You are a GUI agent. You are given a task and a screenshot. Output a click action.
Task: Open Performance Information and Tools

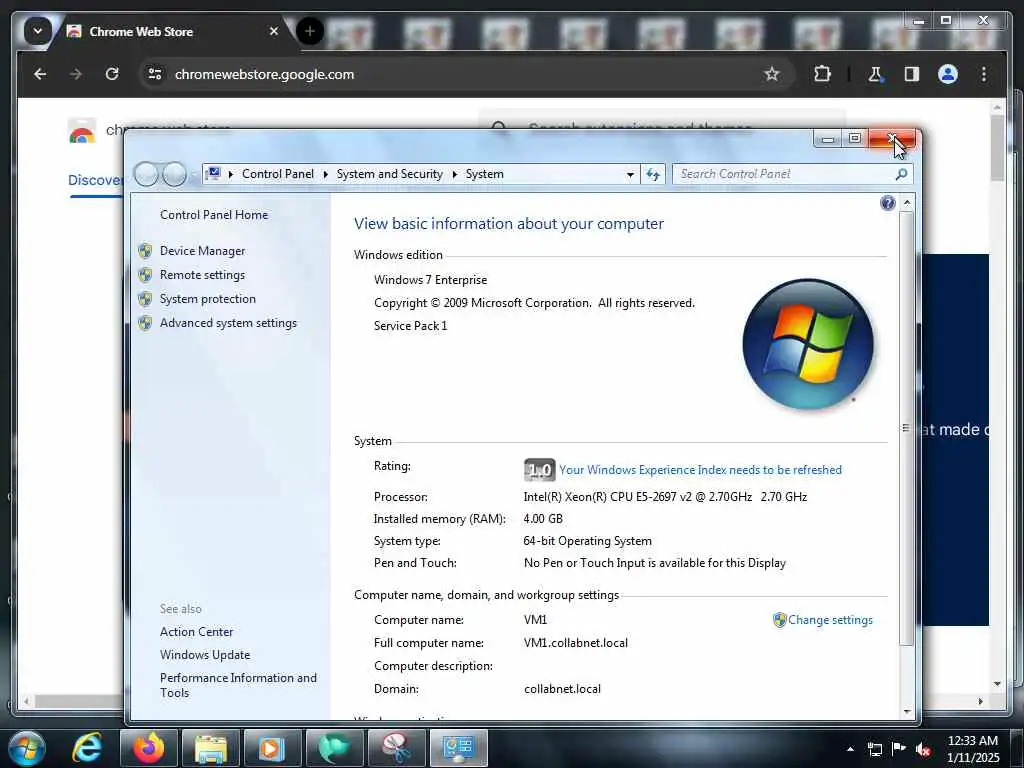(238, 685)
